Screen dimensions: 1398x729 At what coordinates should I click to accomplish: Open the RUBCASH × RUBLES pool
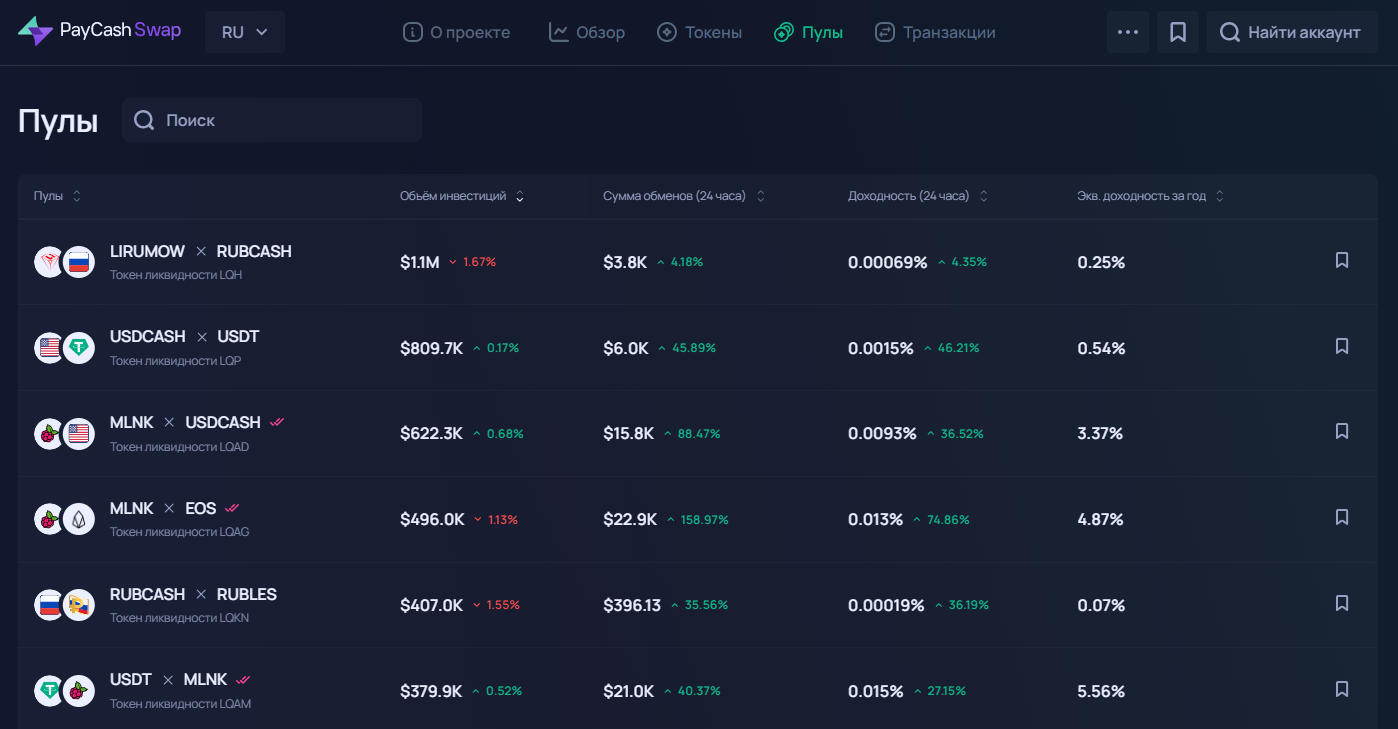pyautogui.click(x=193, y=594)
